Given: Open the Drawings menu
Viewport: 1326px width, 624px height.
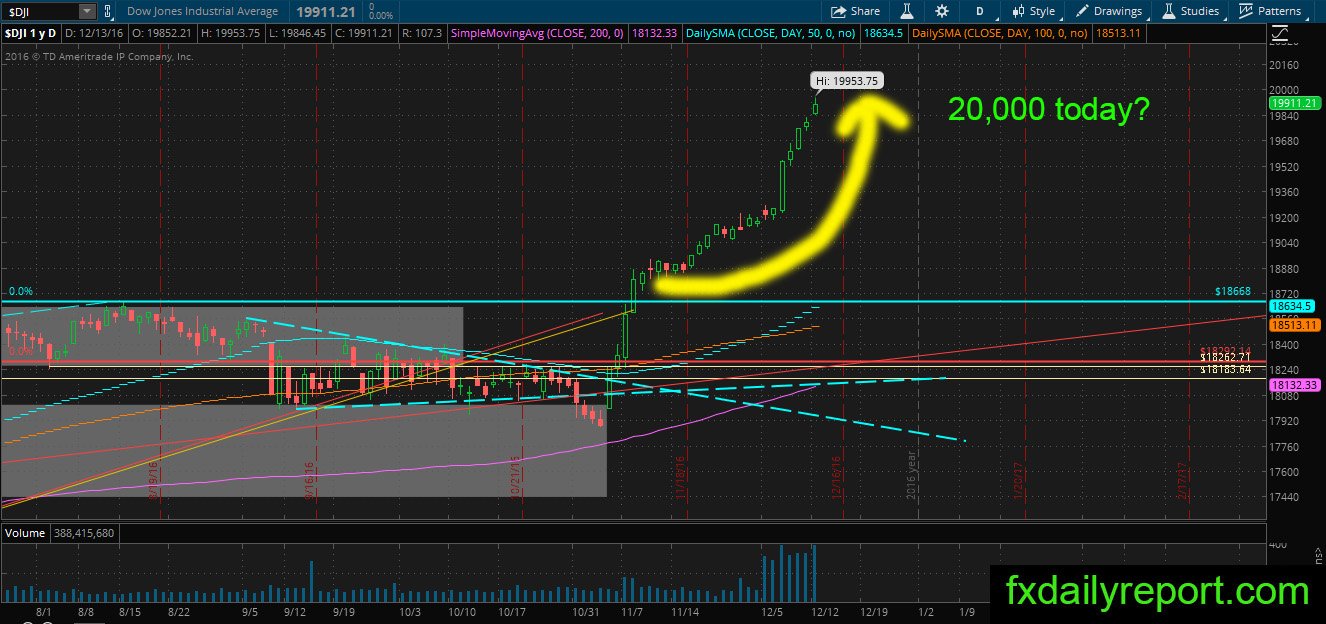Looking at the screenshot, I should coord(1110,11).
